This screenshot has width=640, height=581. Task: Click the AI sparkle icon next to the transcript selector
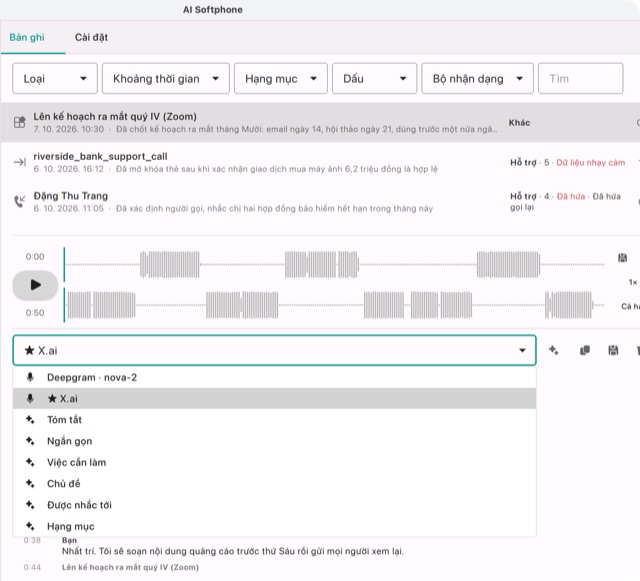click(553, 350)
